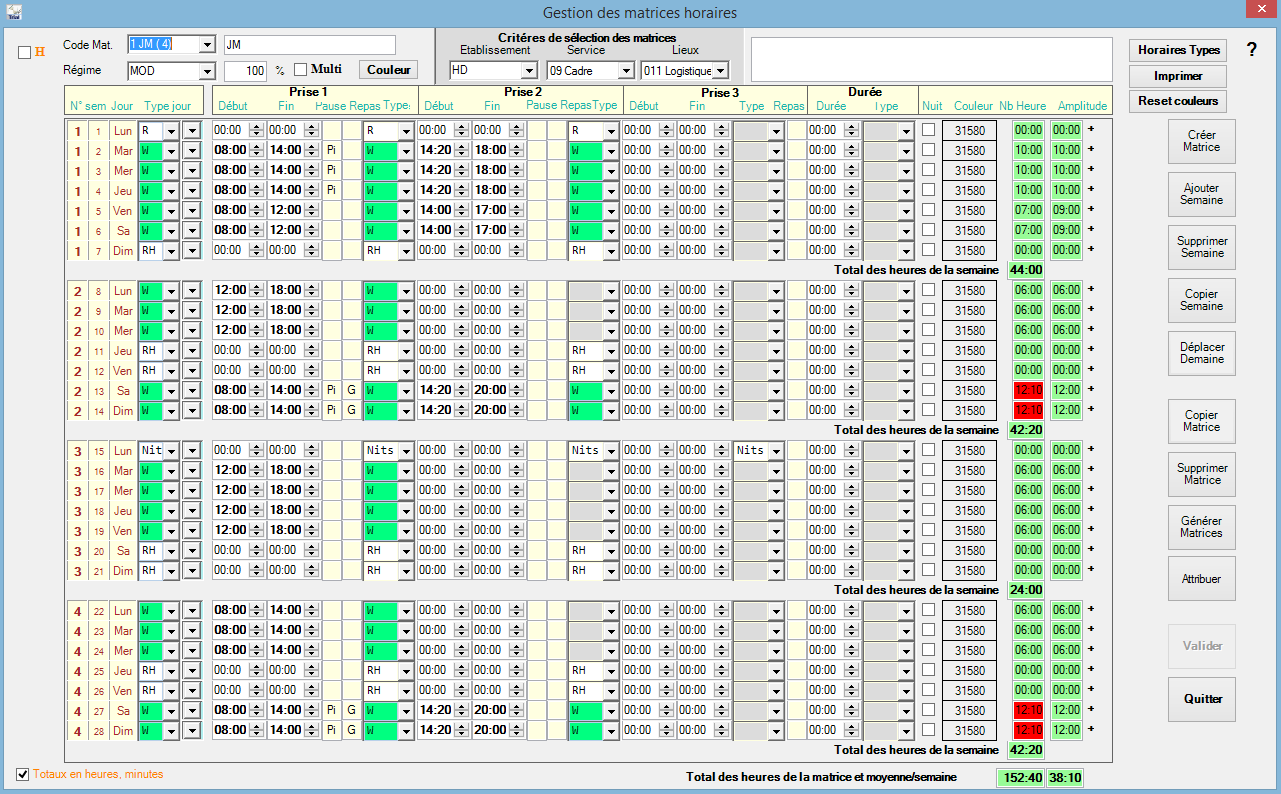
Task: Click the Couleur 31580 field for day 13
Action: pyautogui.click(x=969, y=390)
